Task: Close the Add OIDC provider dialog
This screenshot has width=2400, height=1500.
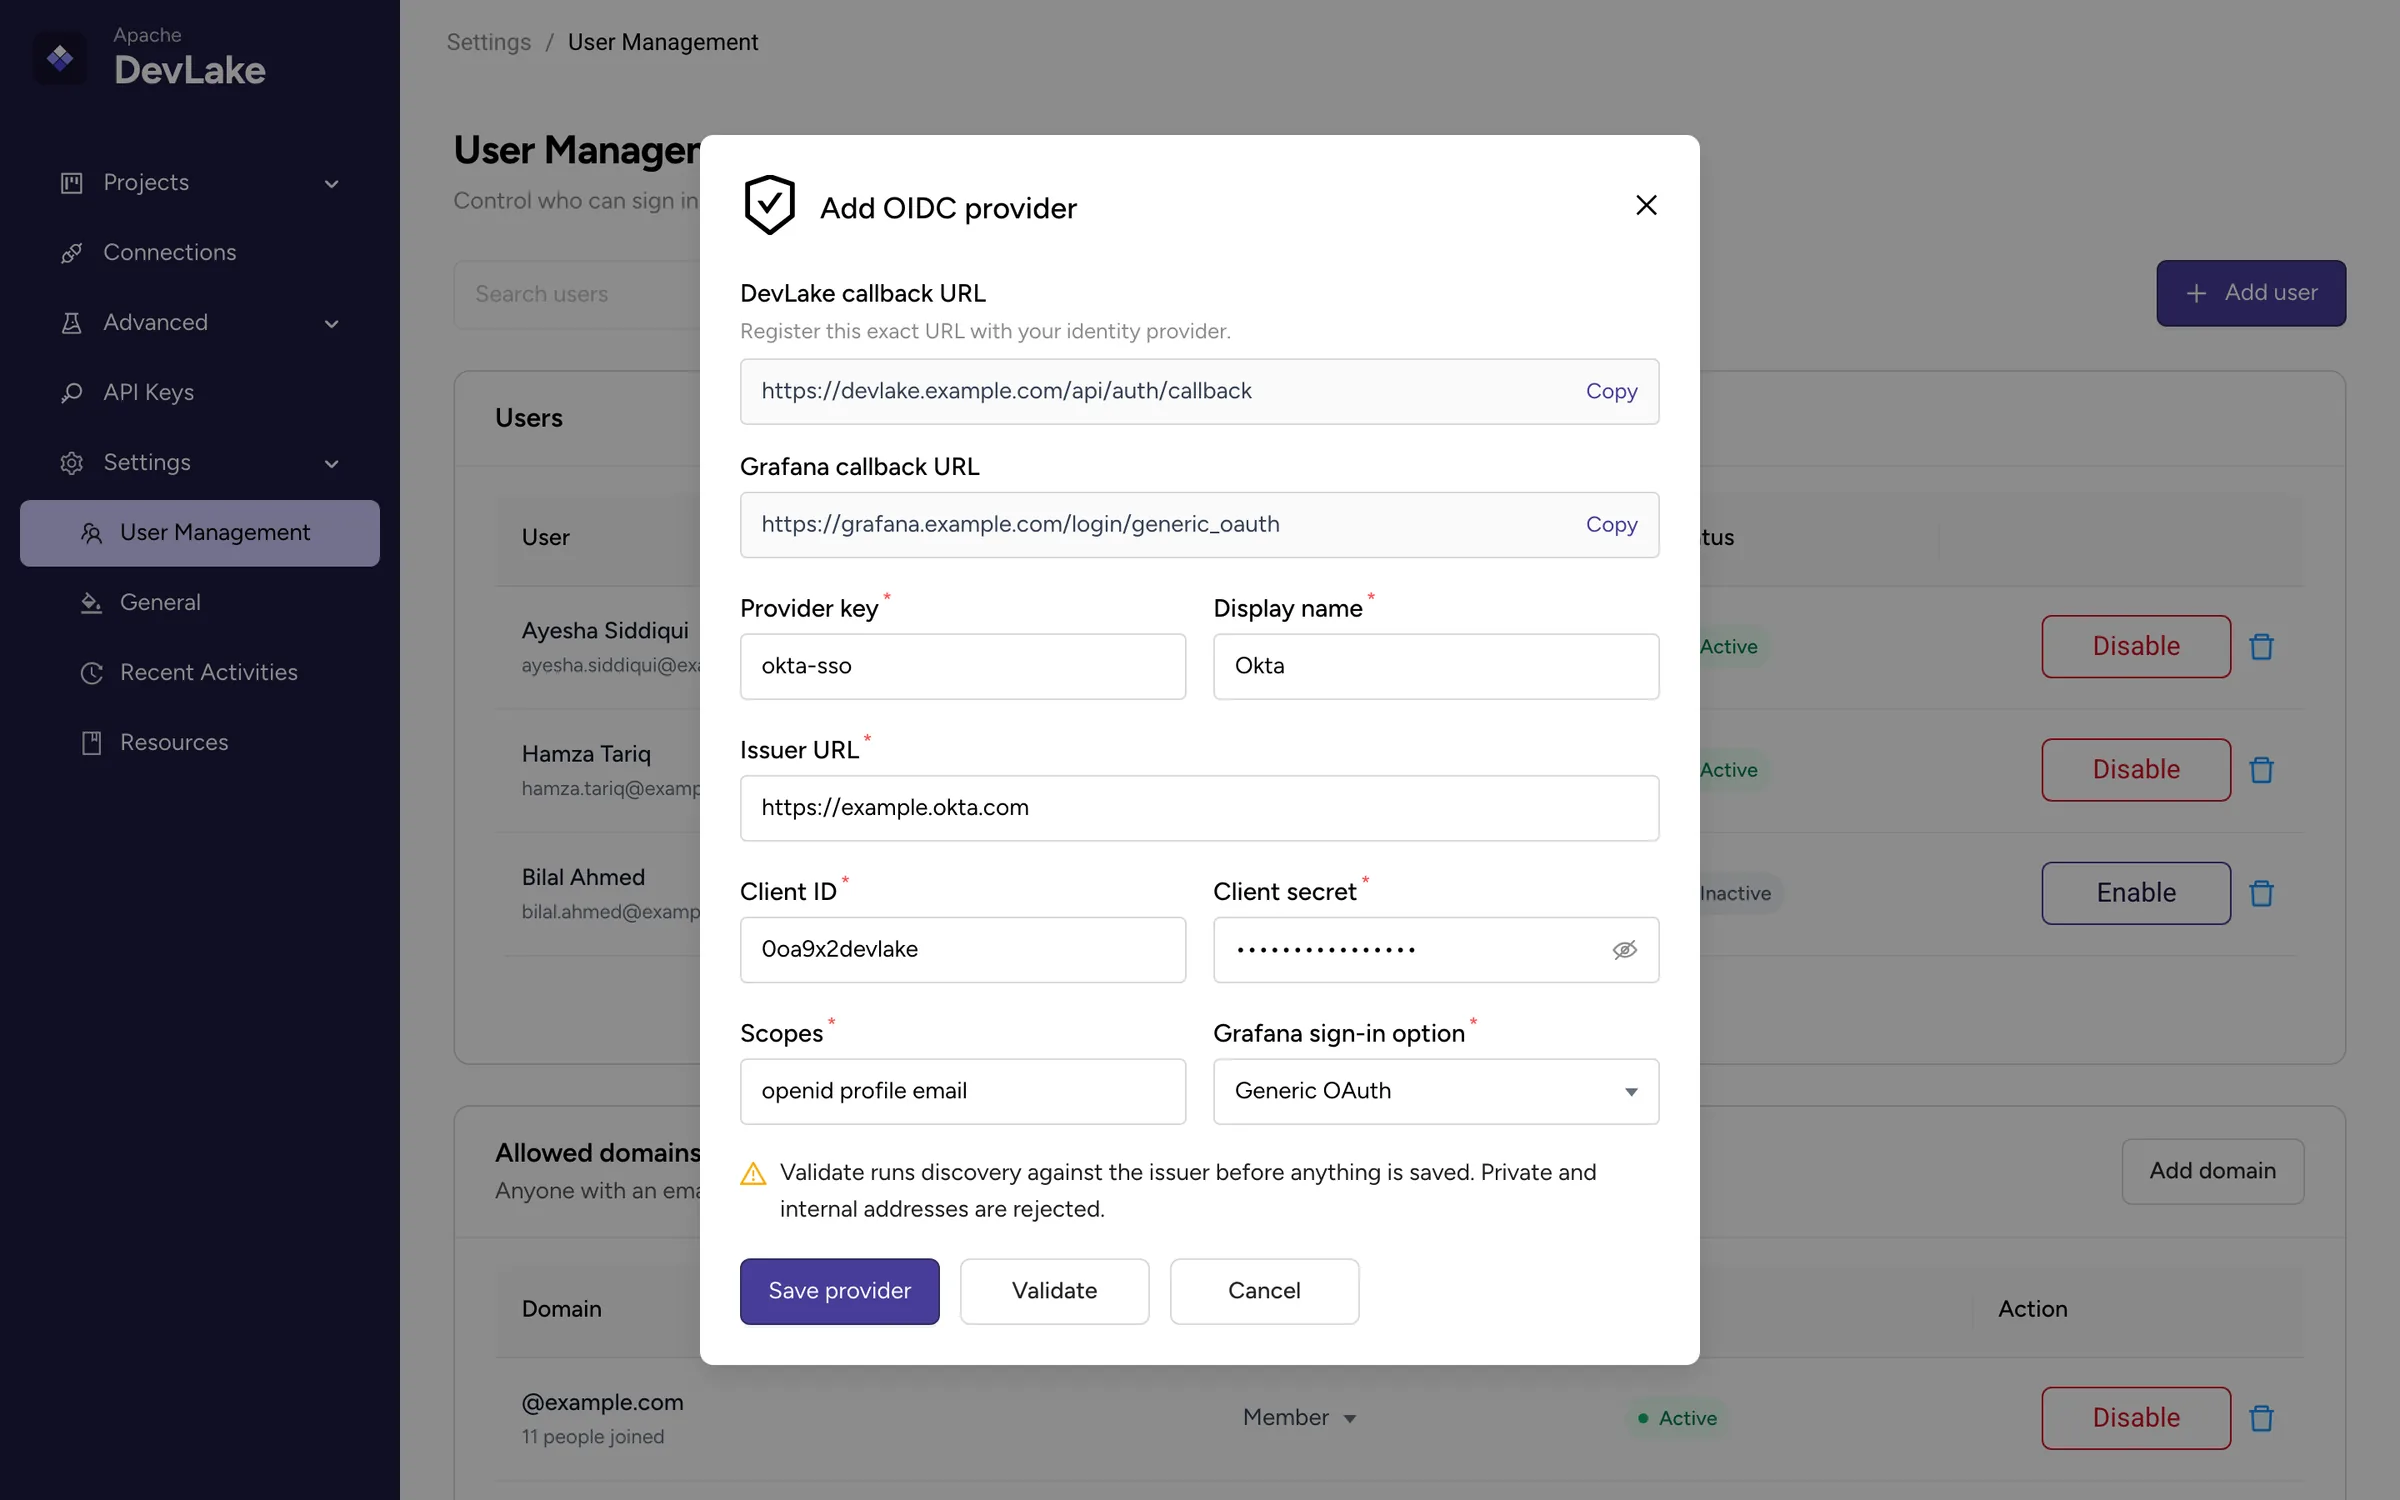Action: click(1646, 205)
